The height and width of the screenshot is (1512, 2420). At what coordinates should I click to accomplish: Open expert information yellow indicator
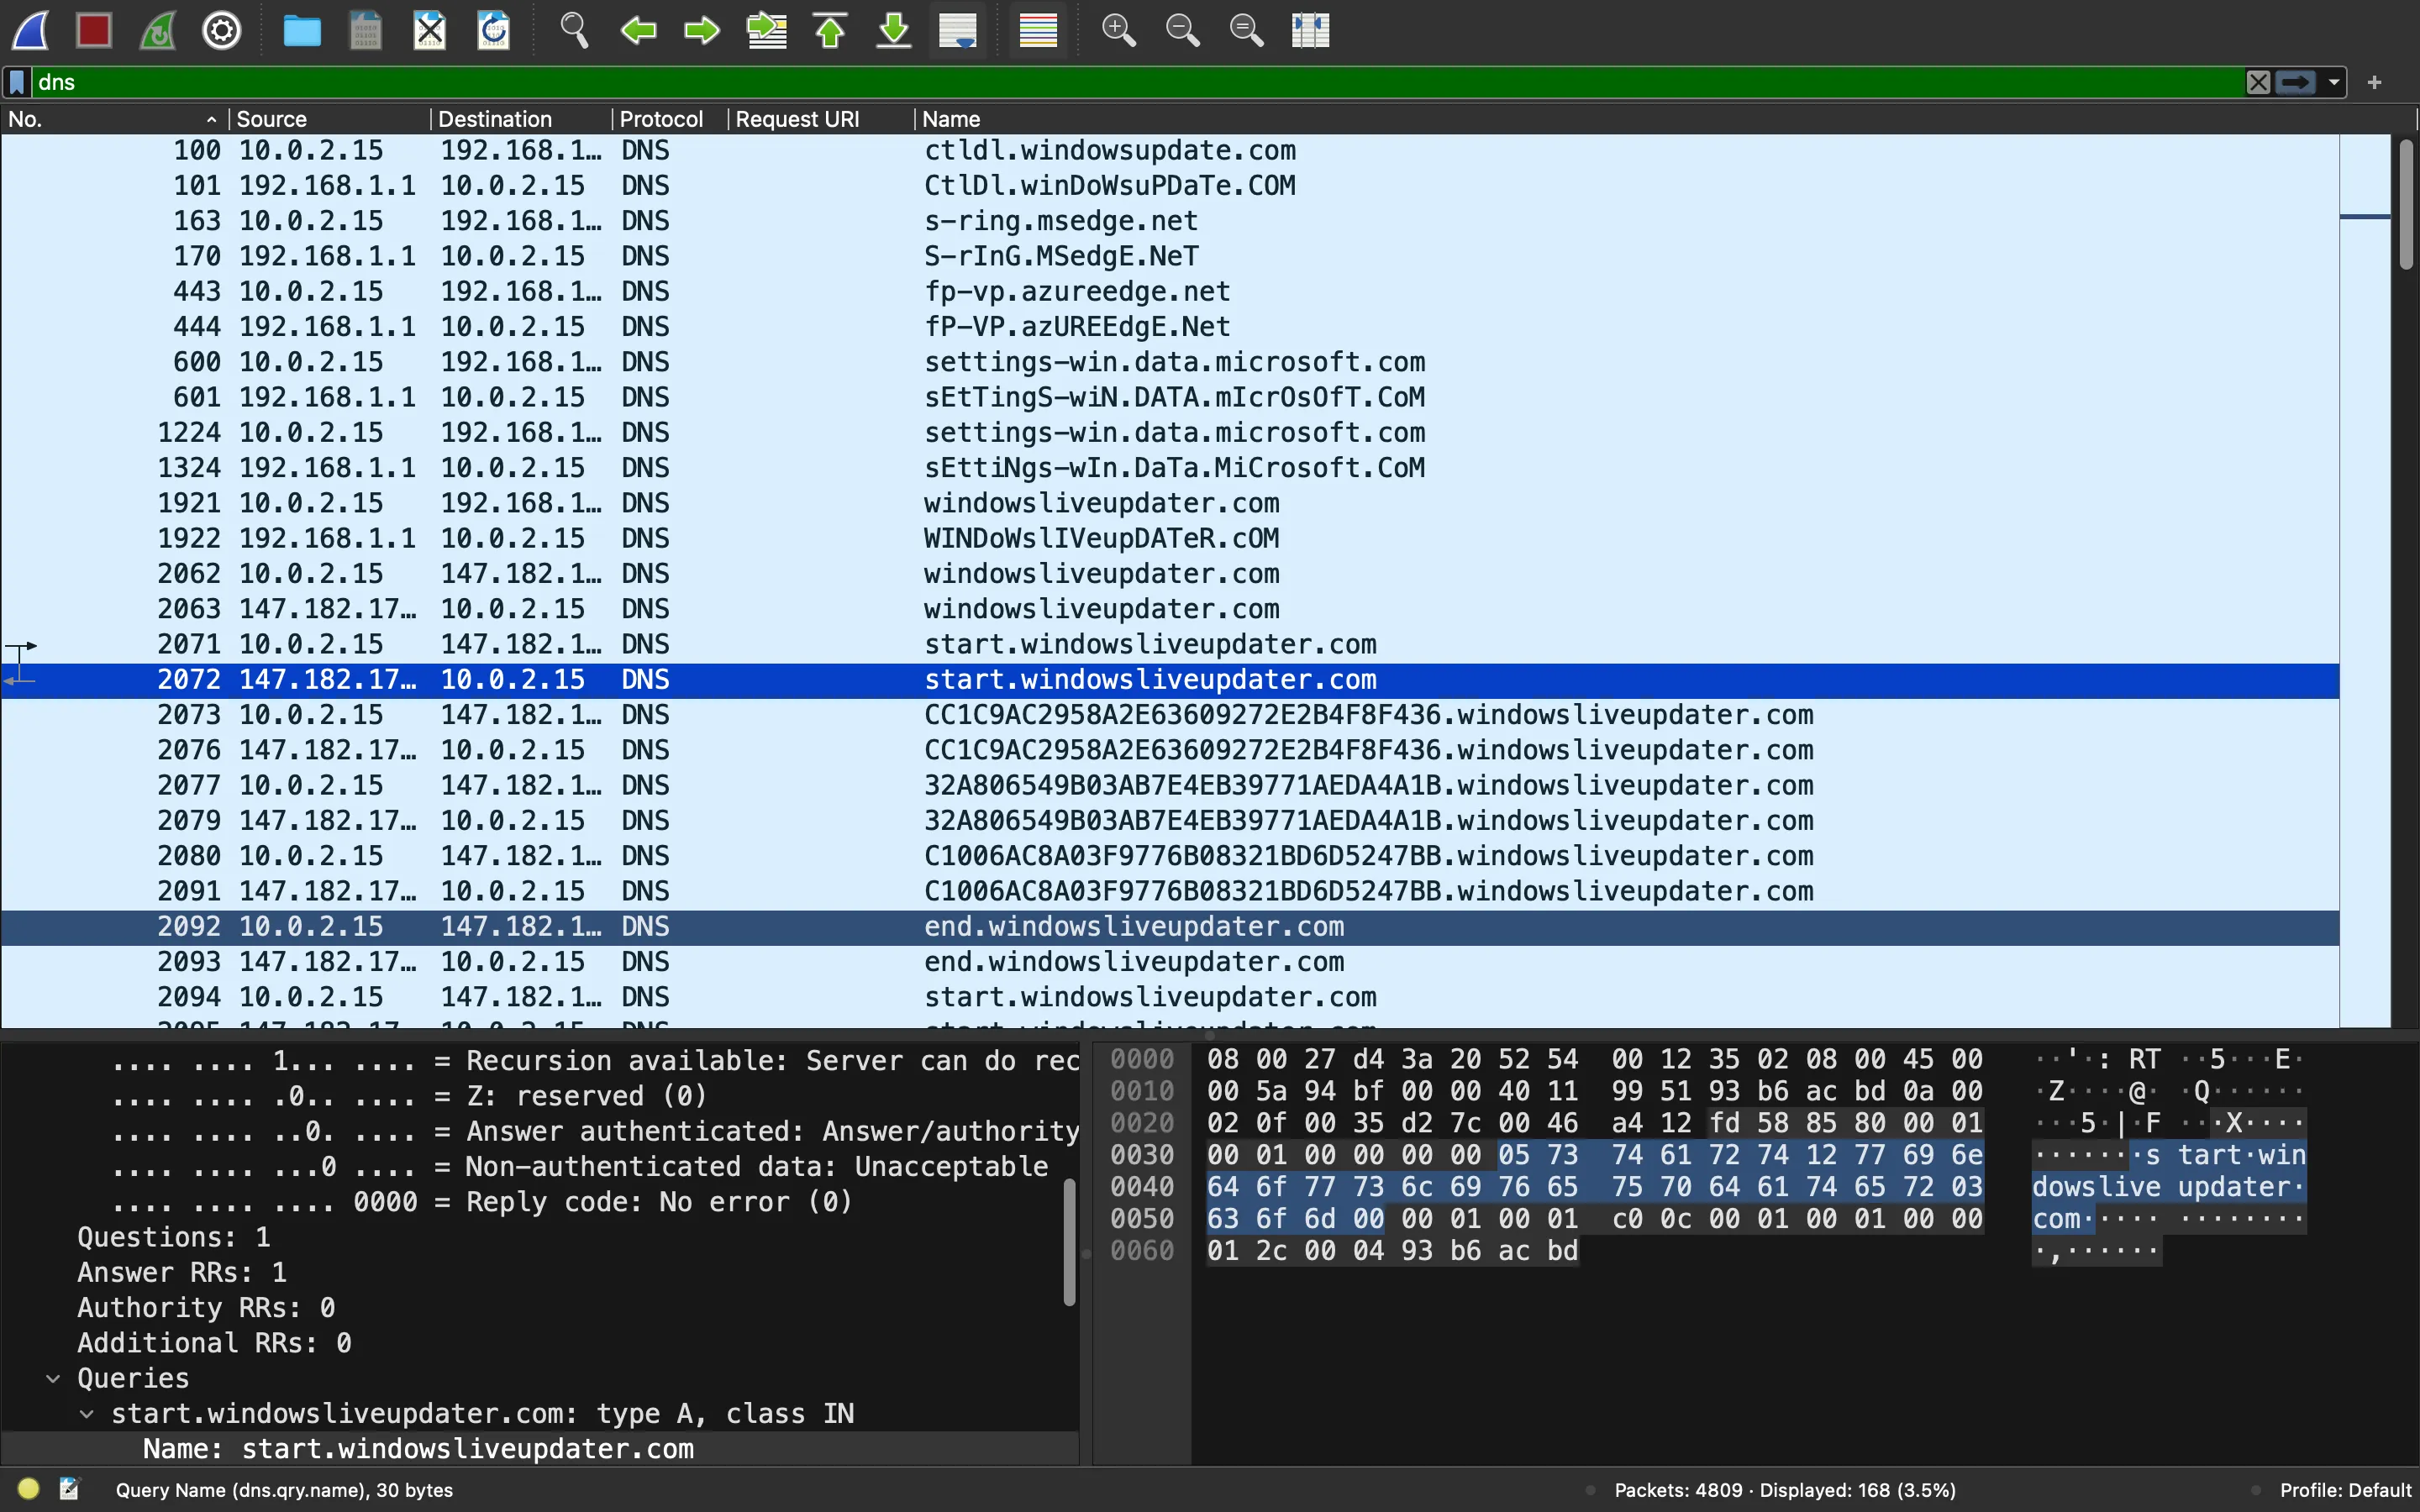28,1489
